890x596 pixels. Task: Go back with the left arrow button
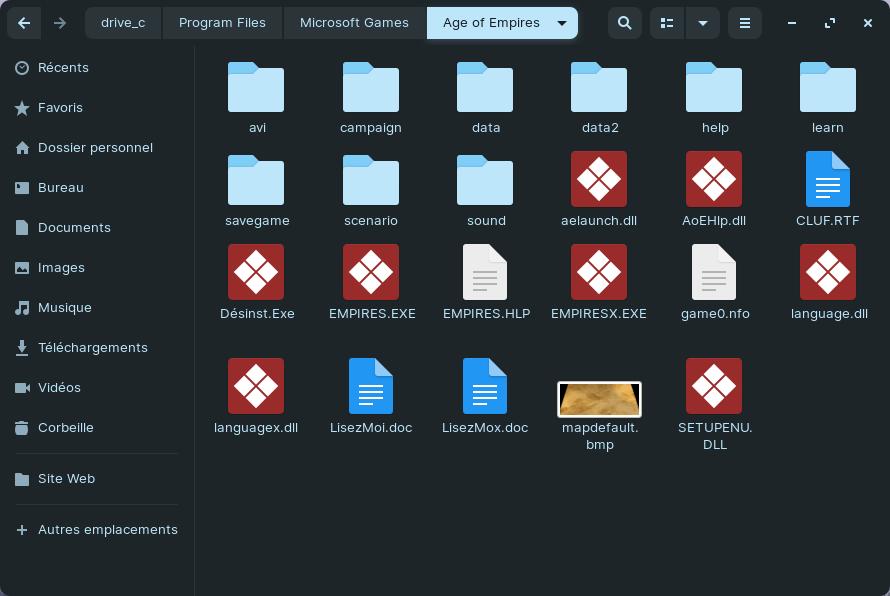pyautogui.click(x=24, y=23)
